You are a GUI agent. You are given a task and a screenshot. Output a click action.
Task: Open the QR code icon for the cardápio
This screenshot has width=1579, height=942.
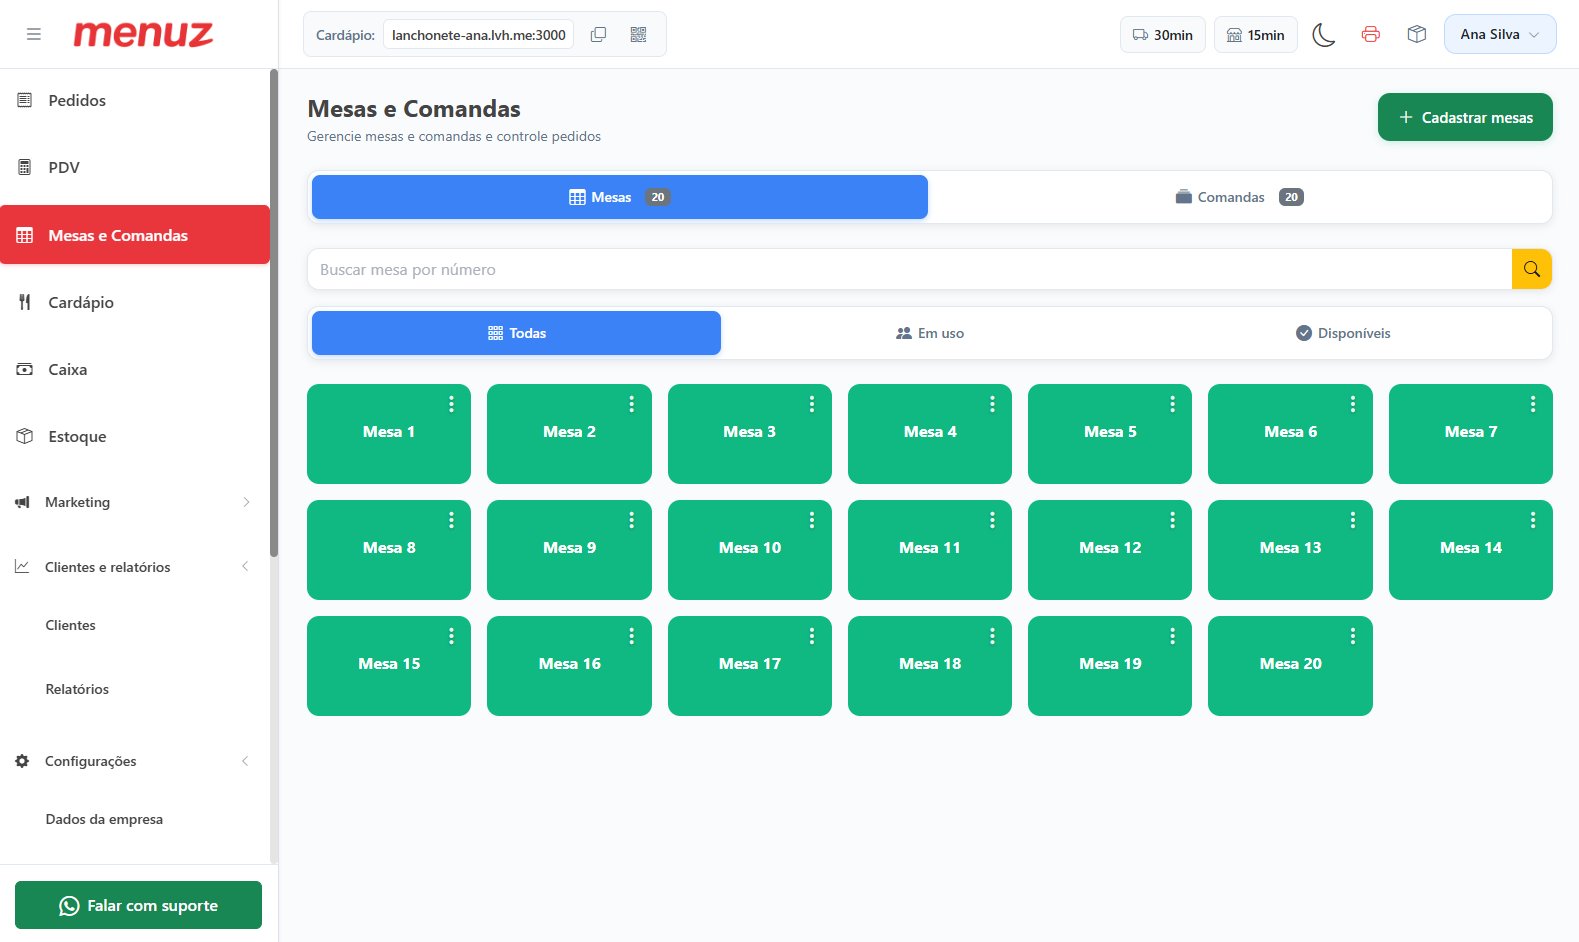(638, 35)
